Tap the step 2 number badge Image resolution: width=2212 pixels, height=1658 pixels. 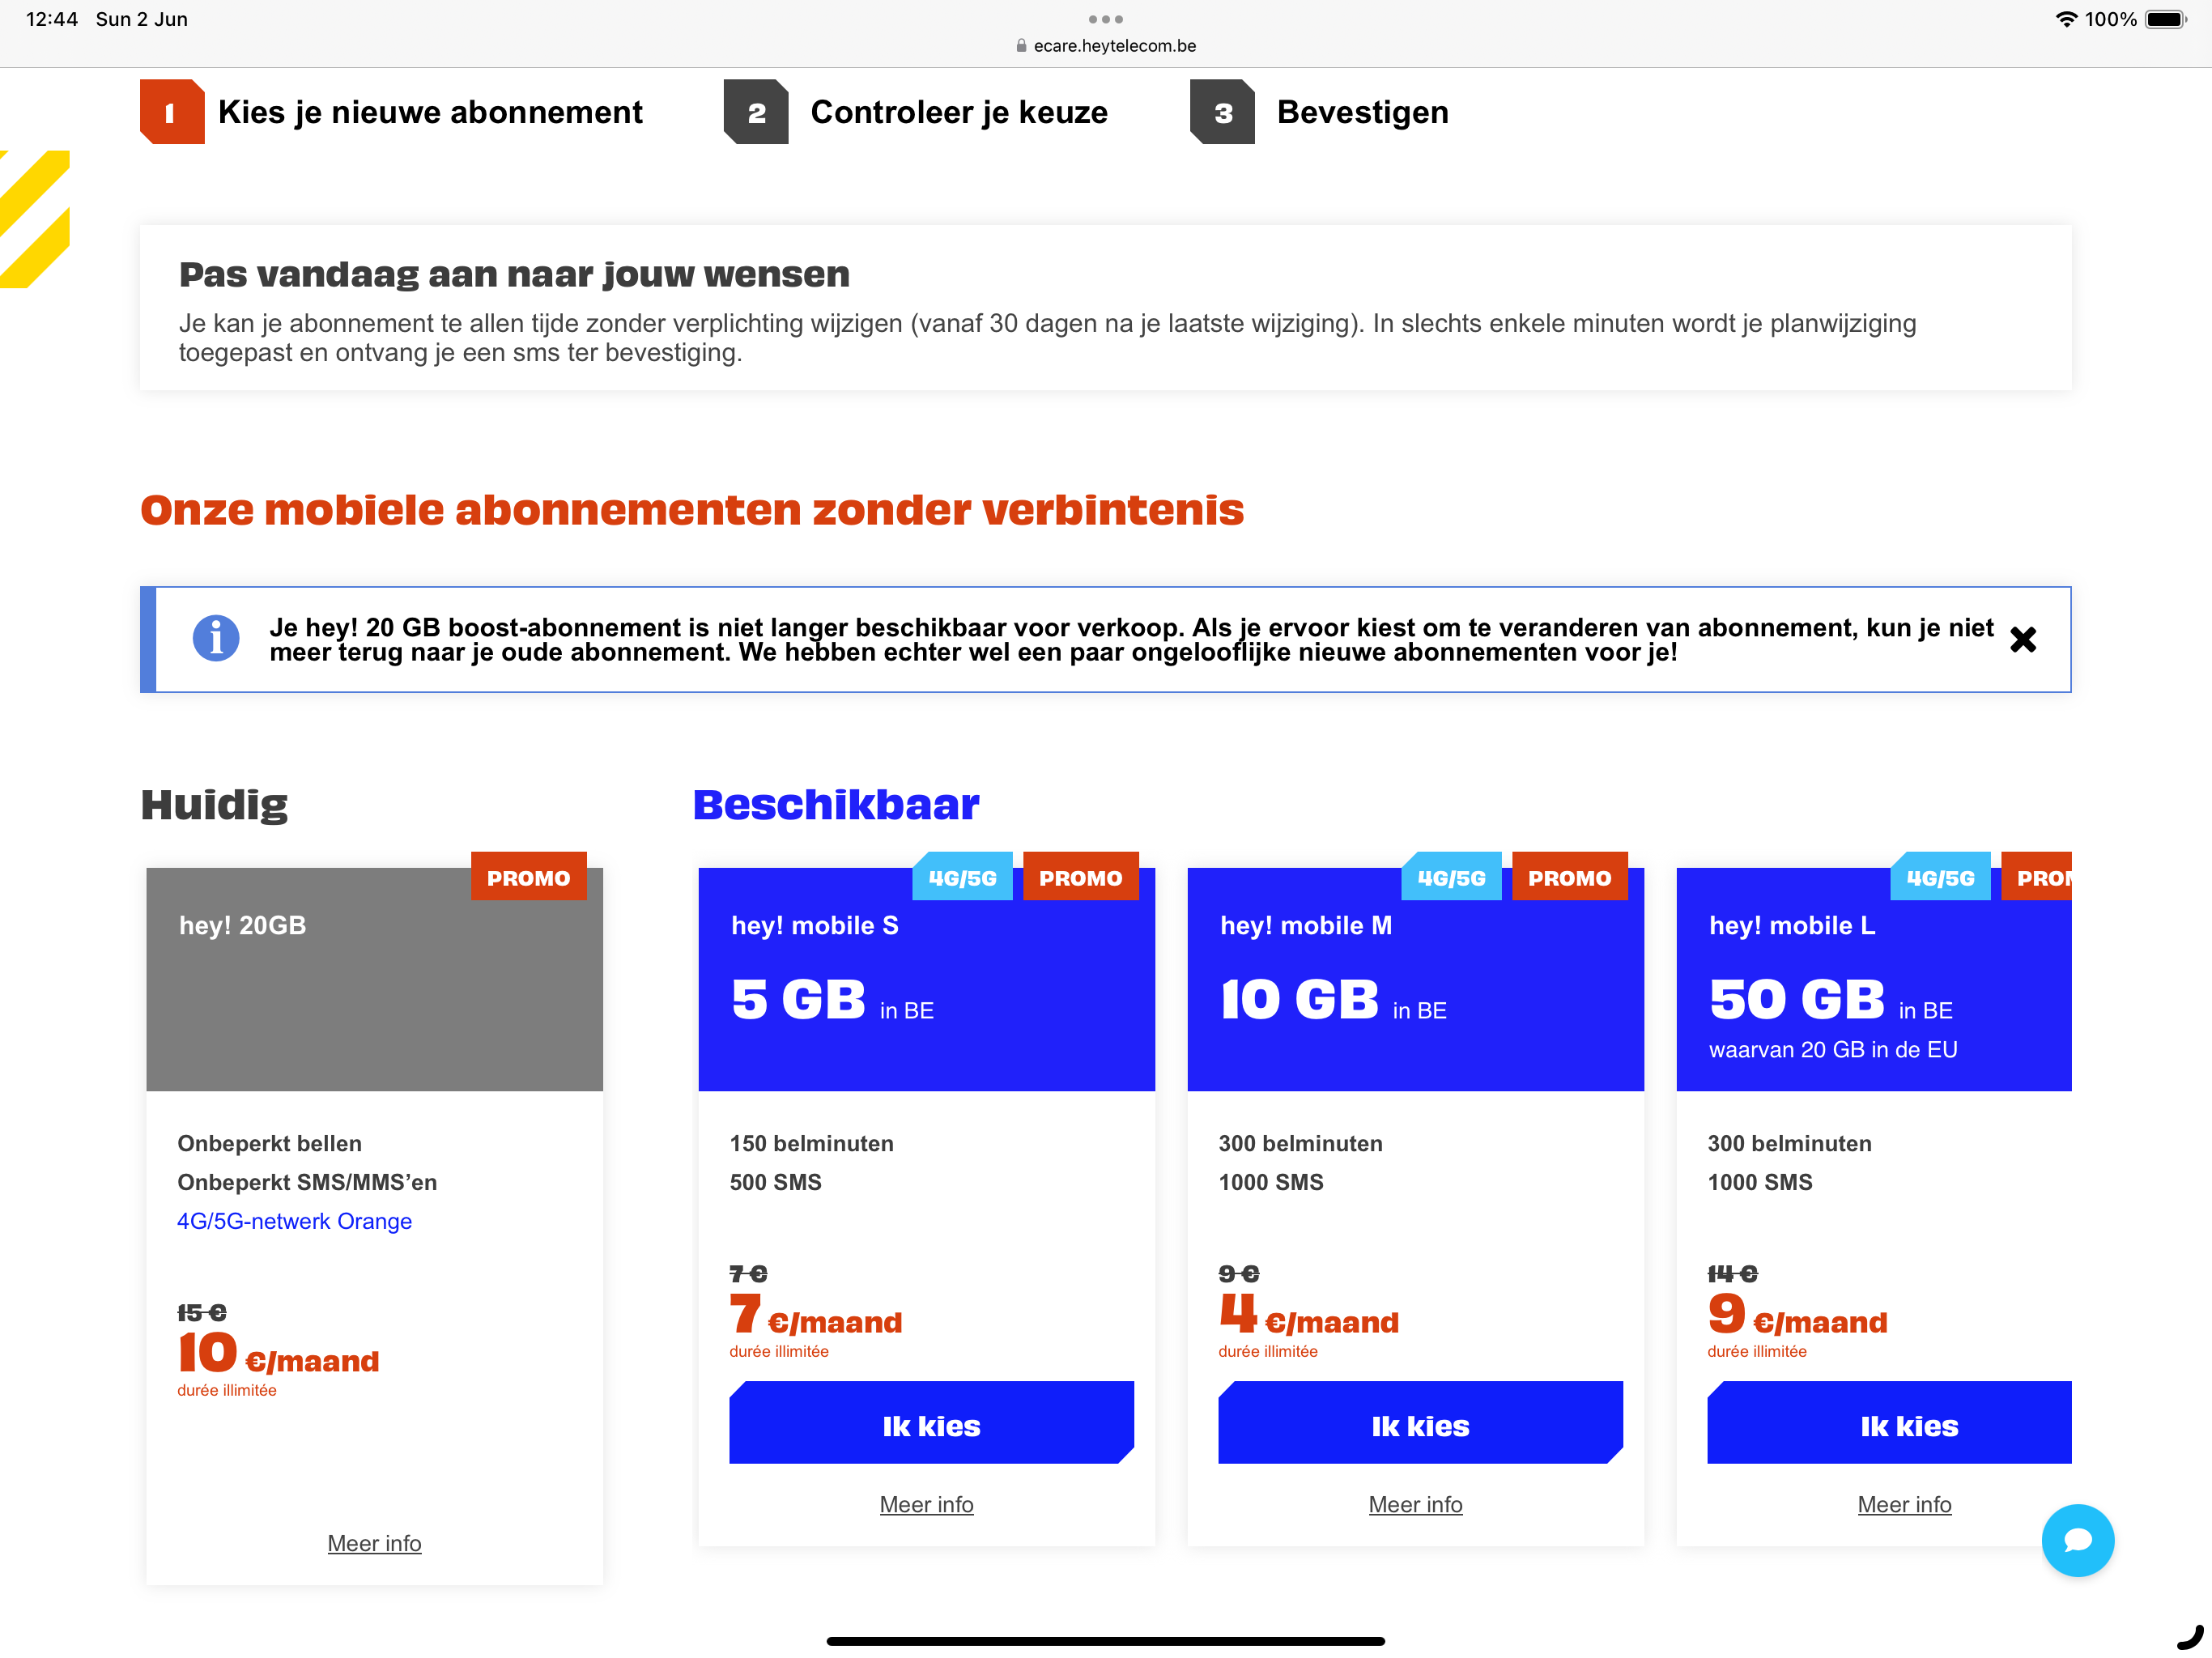(756, 112)
